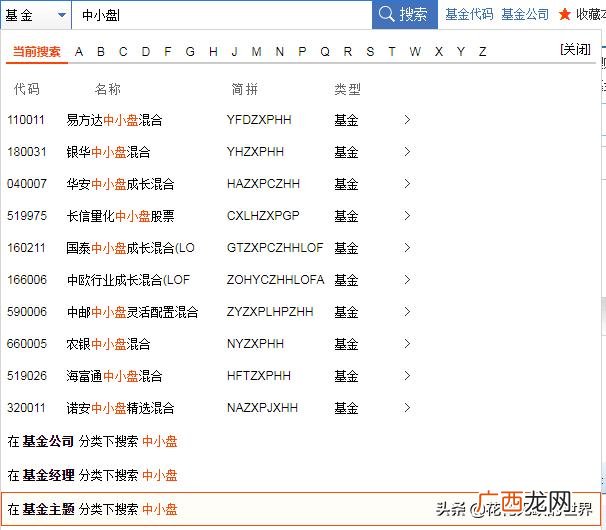Expand arrow for fund 320011 诺安中小盘精选混合
The image size is (606, 530).
pyautogui.click(x=407, y=408)
